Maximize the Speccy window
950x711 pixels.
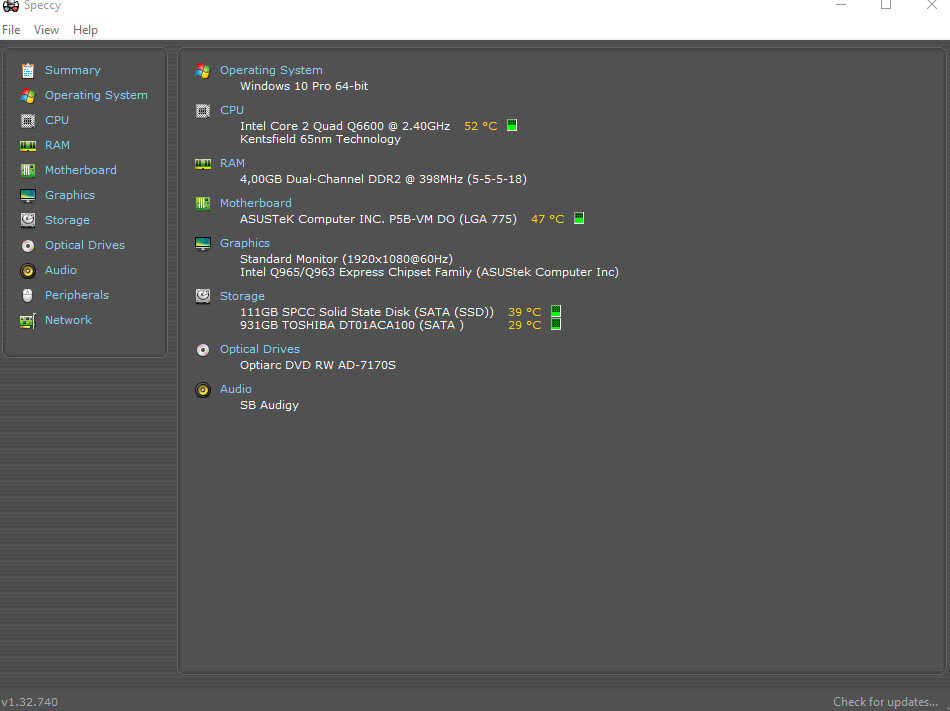pos(886,5)
